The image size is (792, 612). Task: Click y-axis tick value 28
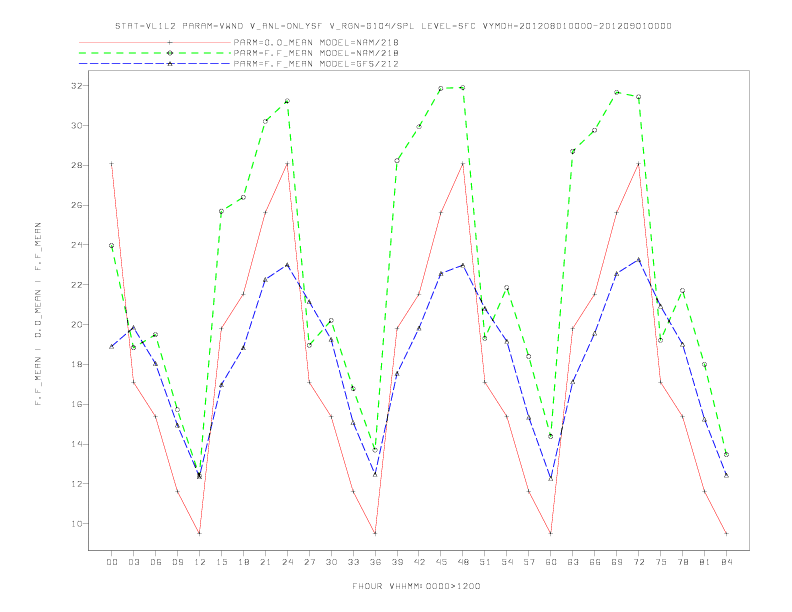point(76,166)
